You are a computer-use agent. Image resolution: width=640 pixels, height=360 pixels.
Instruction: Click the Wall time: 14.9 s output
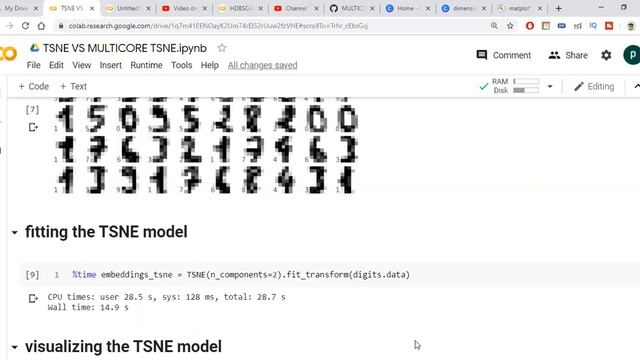pos(88,307)
